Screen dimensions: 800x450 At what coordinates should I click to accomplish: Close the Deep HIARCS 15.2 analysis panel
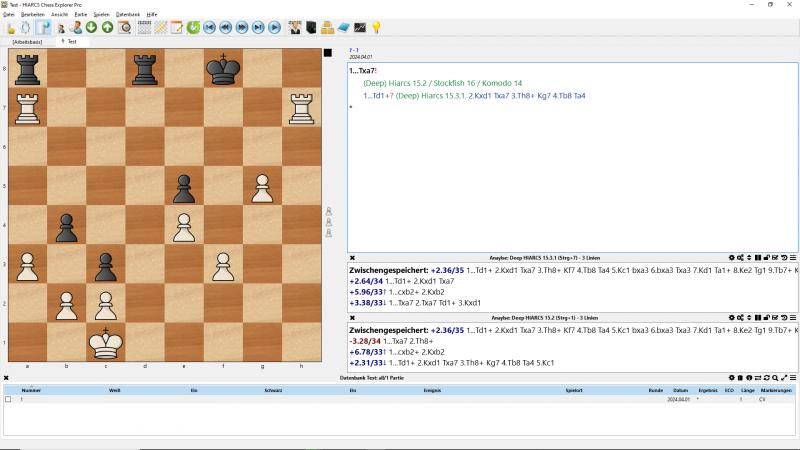(353, 317)
